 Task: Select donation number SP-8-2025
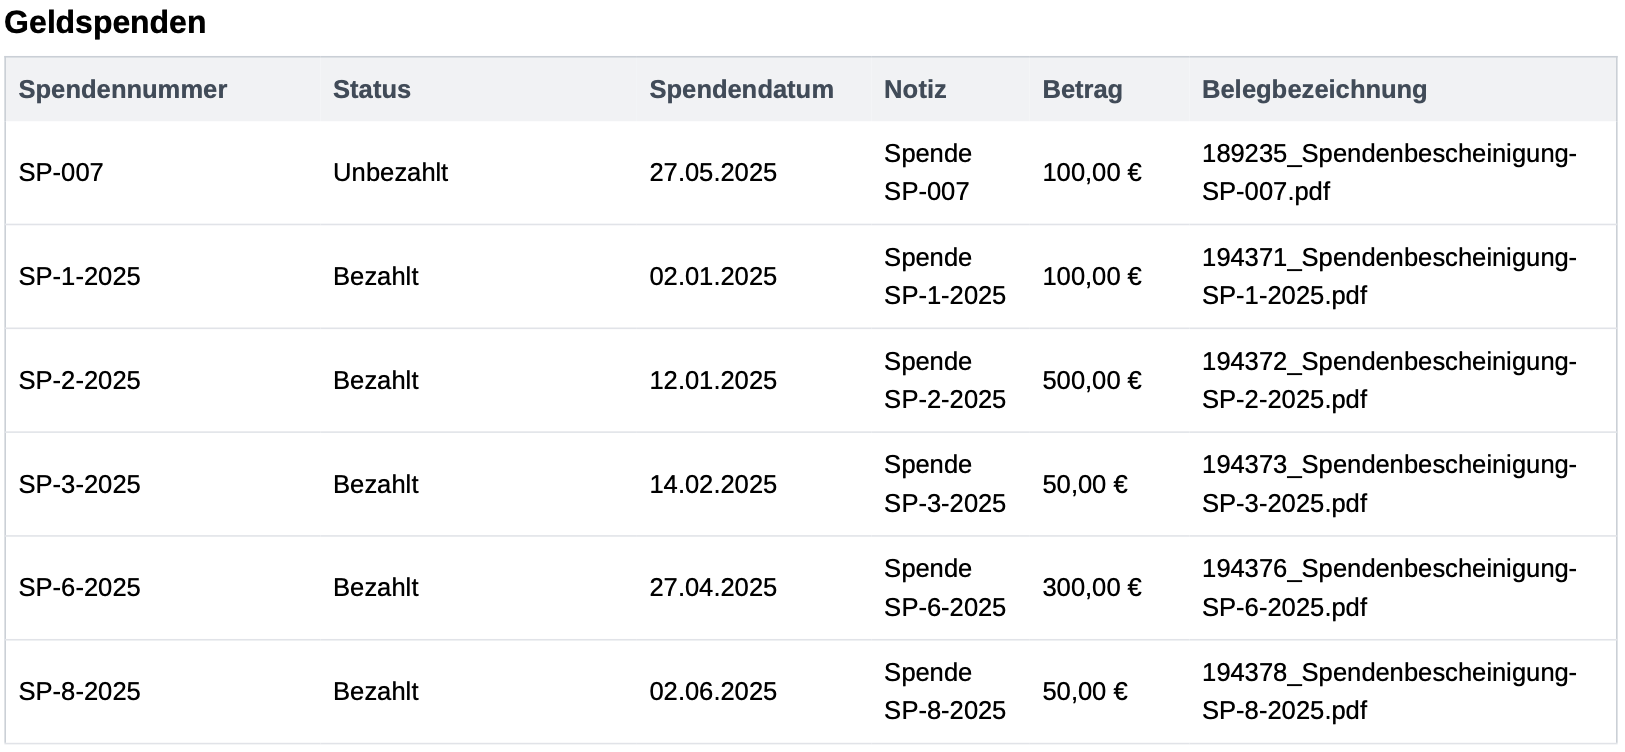pyautogui.click(x=79, y=692)
